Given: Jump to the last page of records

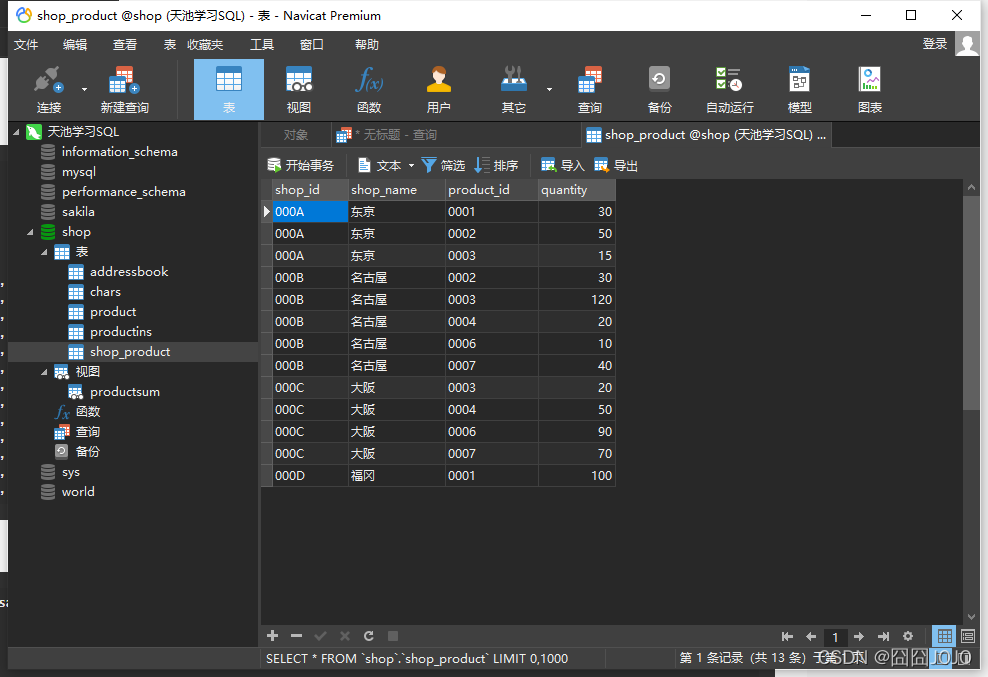Looking at the screenshot, I should [883, 637].
